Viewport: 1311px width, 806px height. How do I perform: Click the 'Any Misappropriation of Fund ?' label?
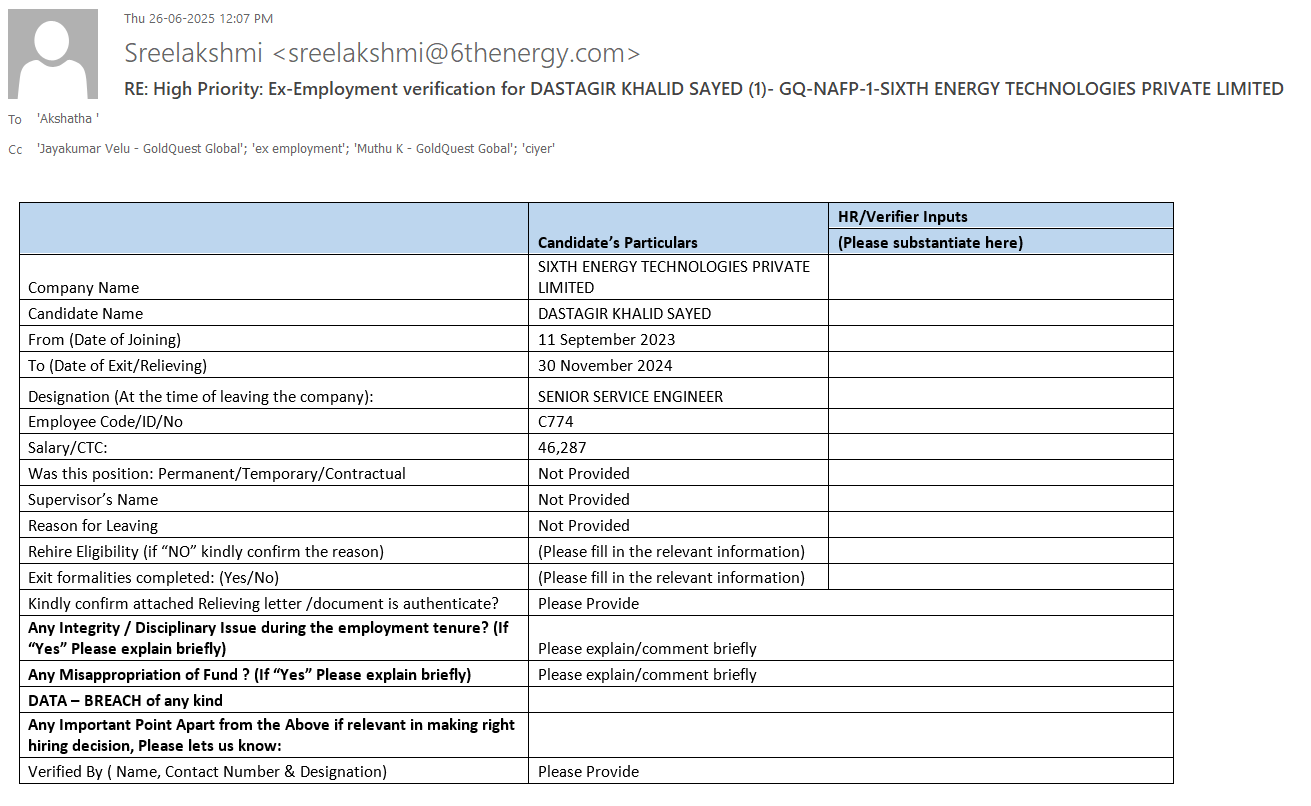coord(250,675)
